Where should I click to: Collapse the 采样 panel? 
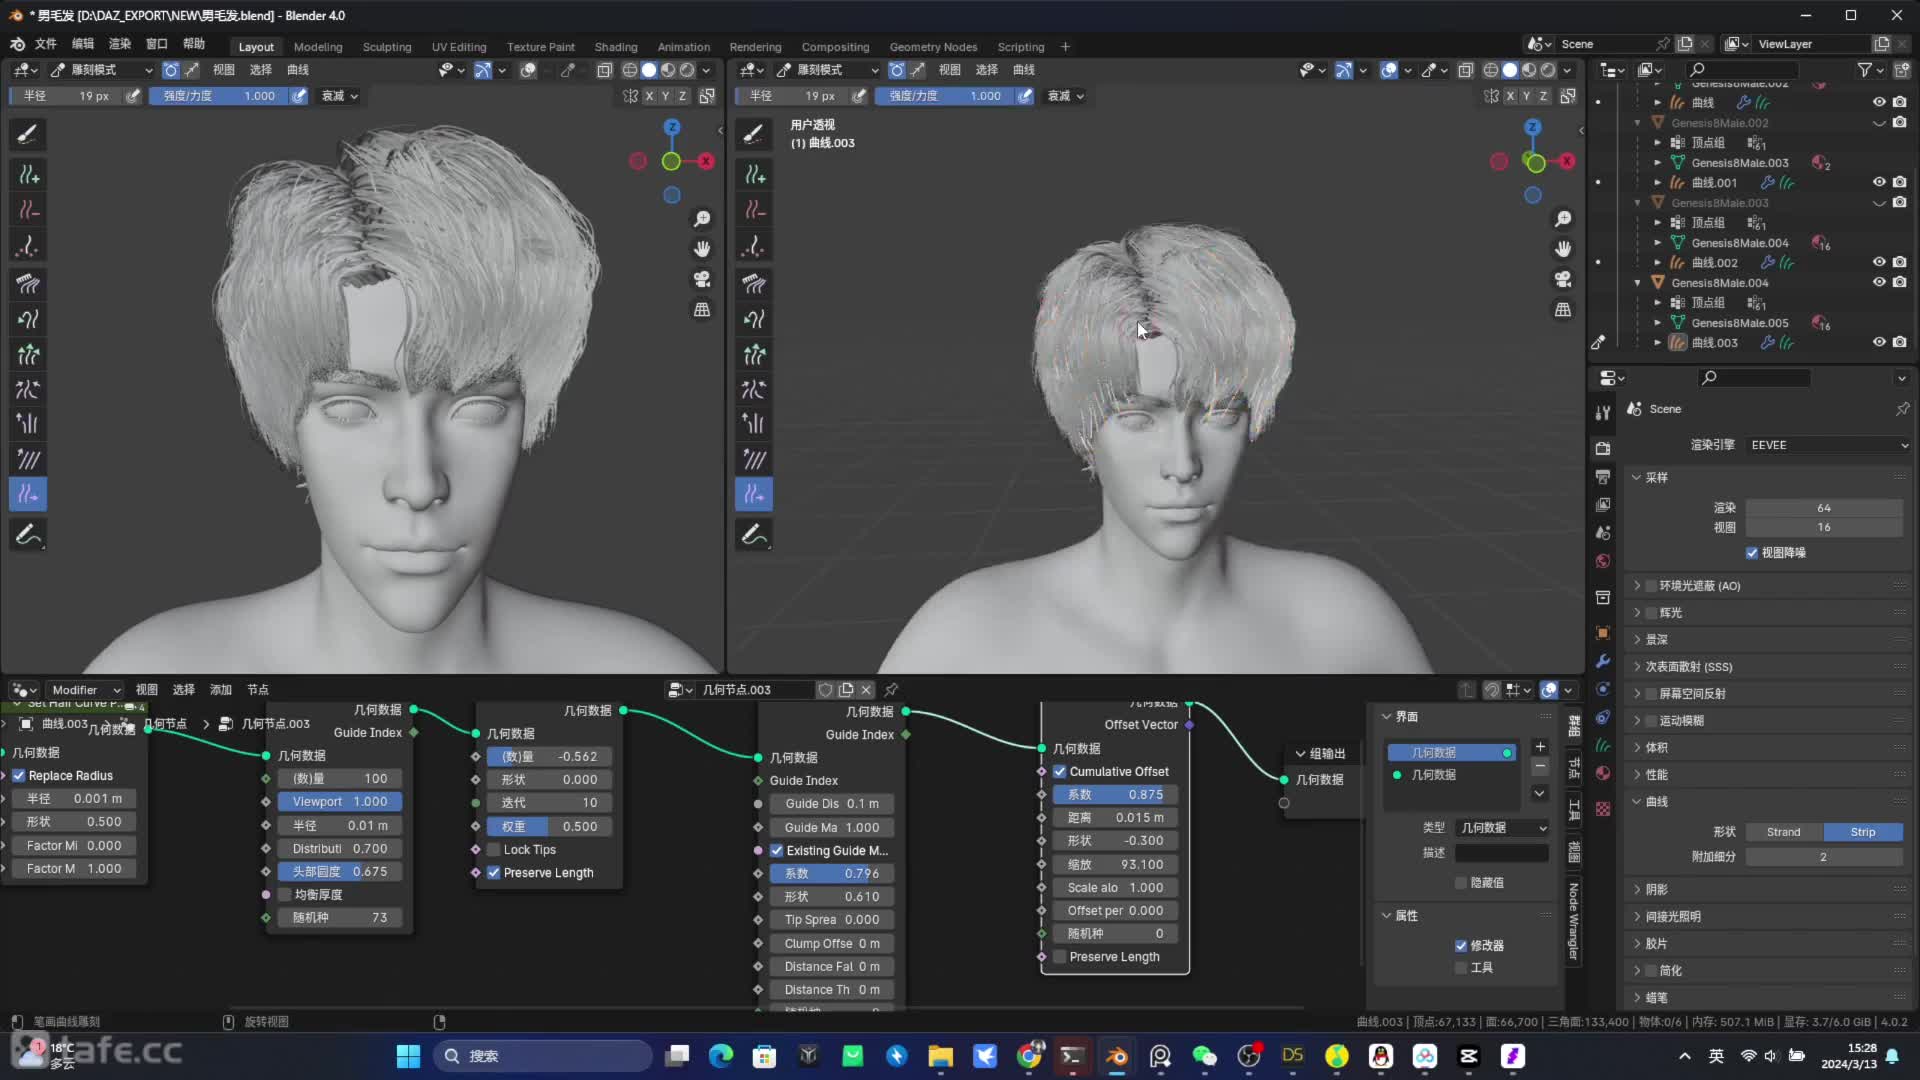tap(1637, 478)
